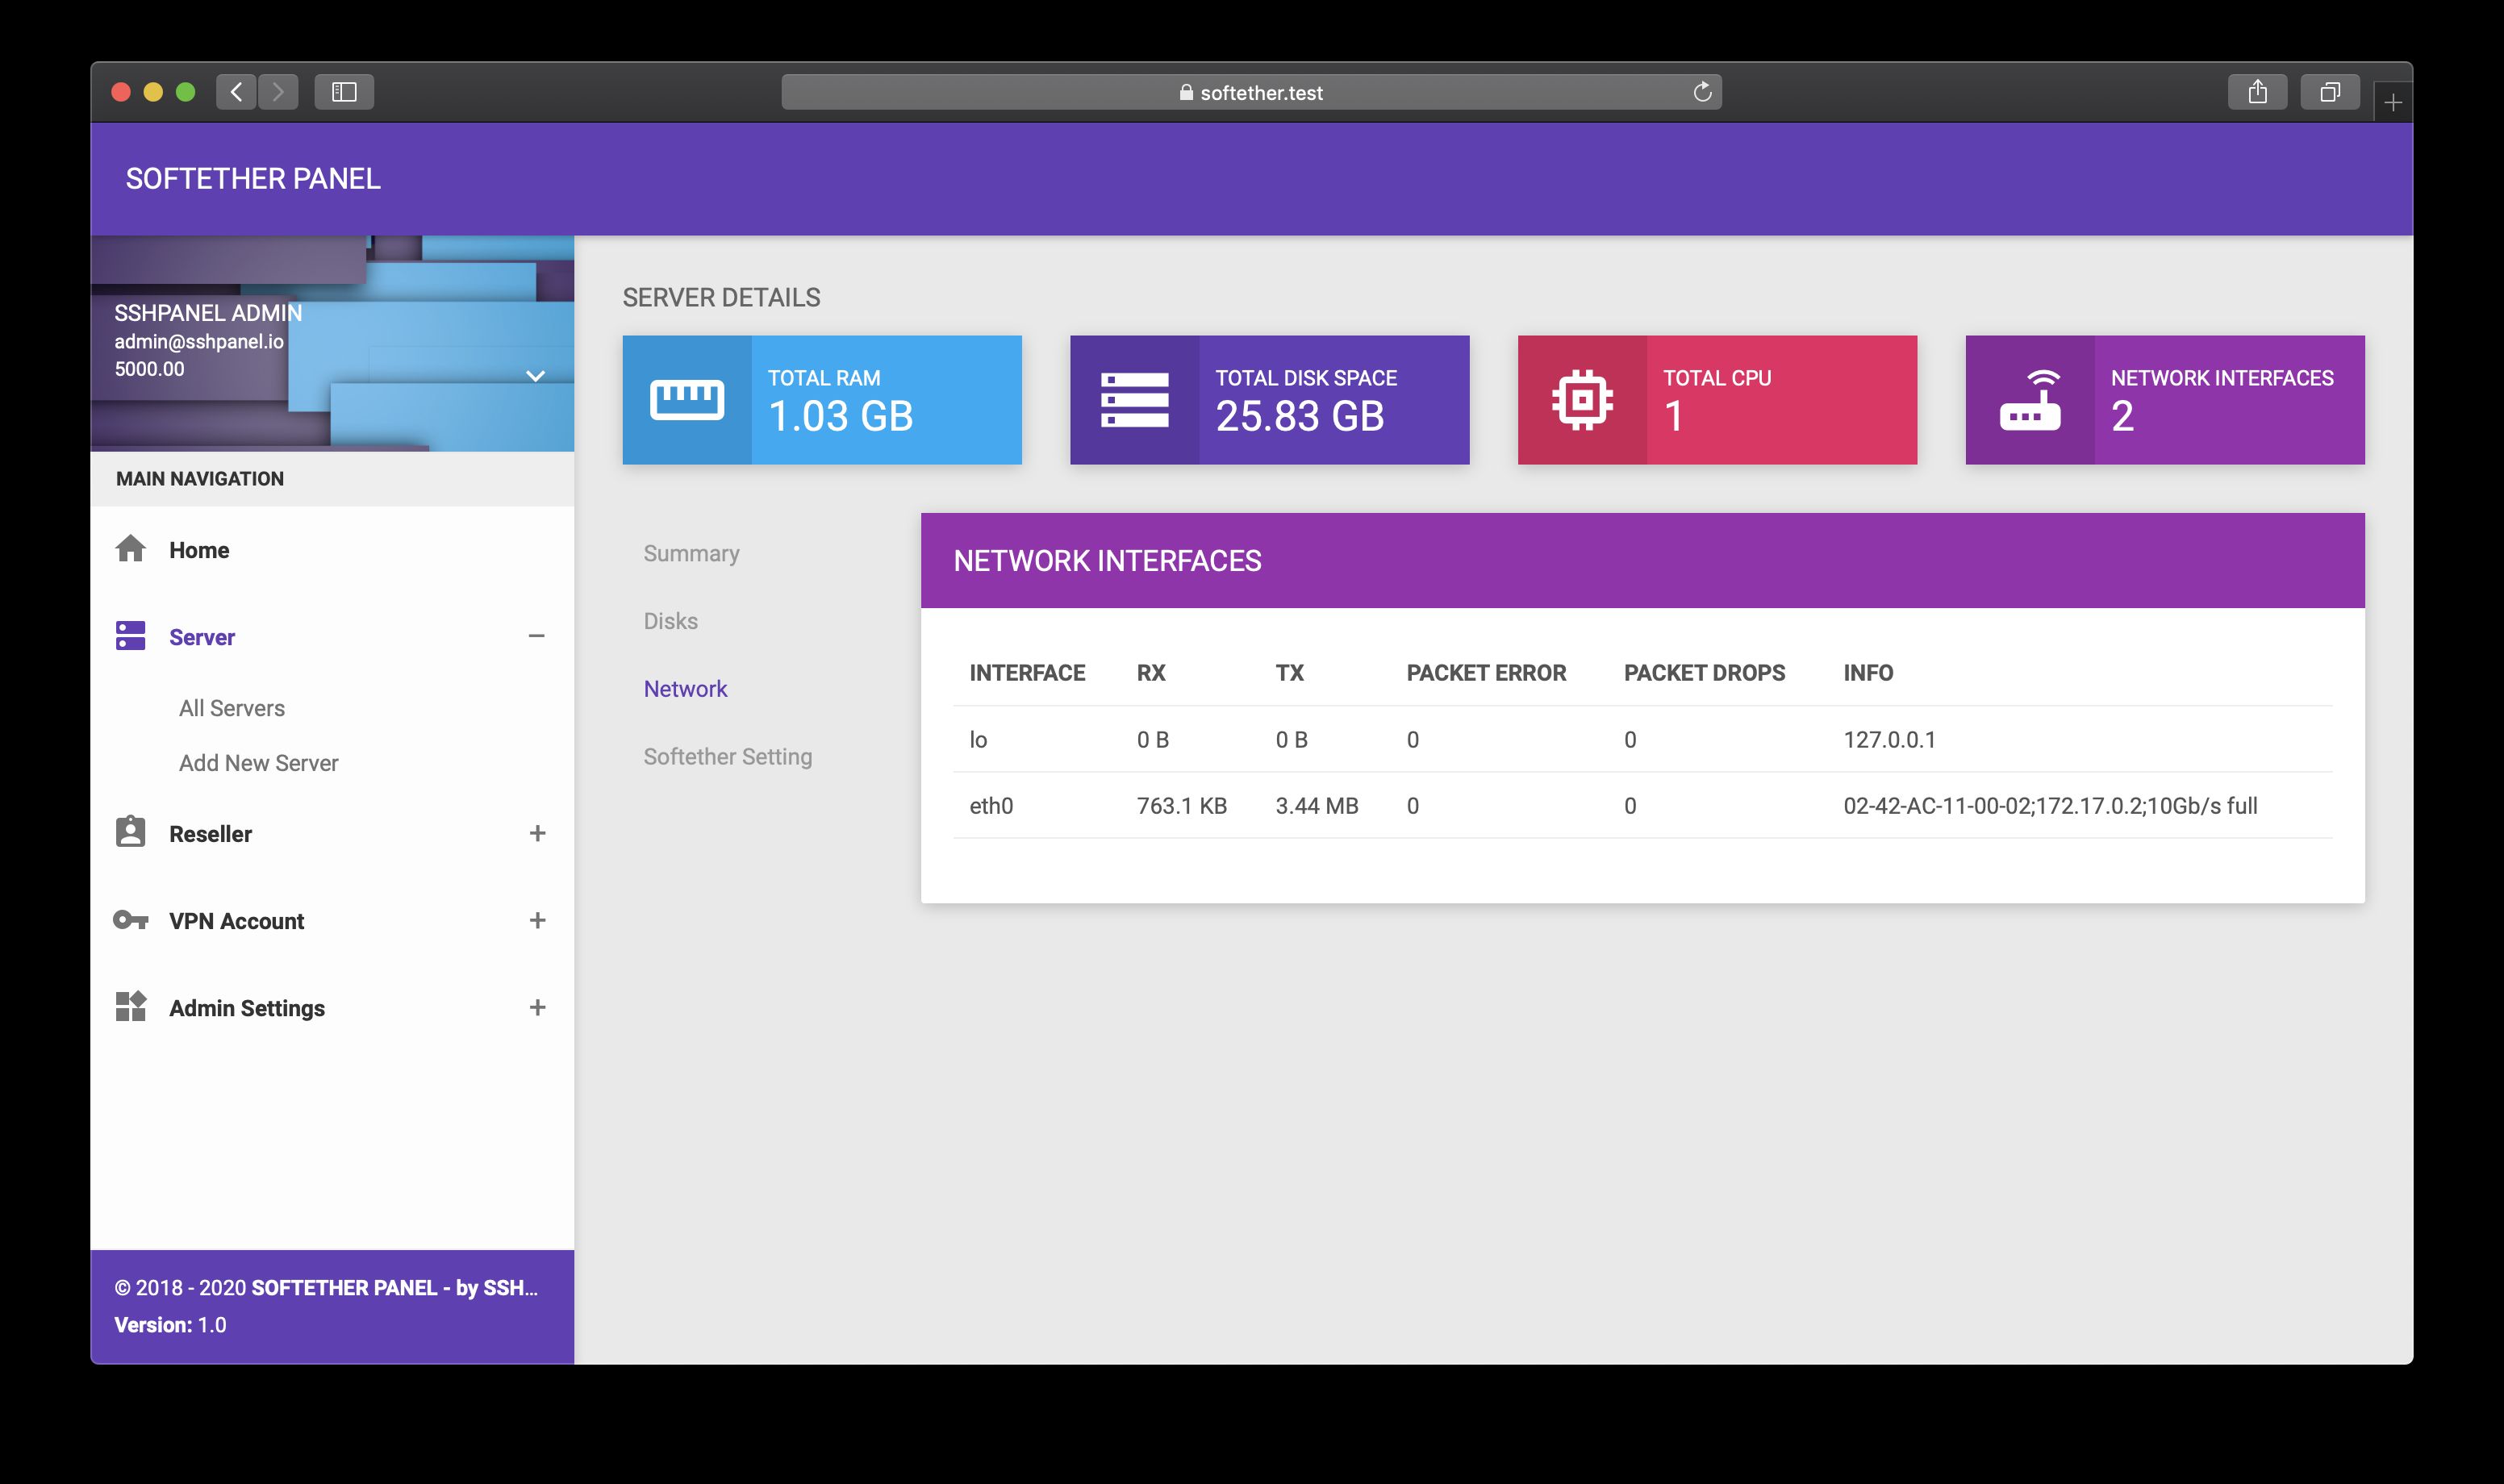Screen dimensions: 2504x1484
Task: Switch to the Disks tab
Action: tap(670, 621)
